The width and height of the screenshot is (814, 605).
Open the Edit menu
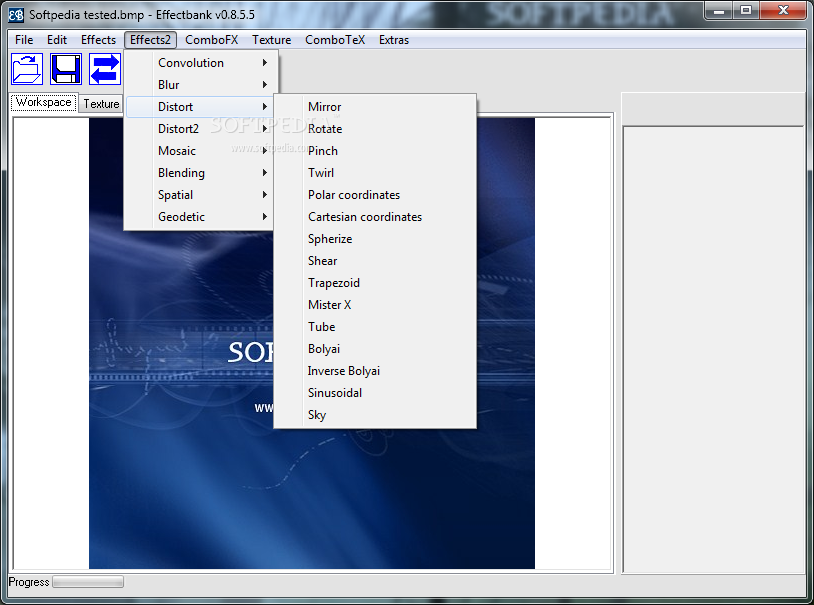(x=57, y=40)
